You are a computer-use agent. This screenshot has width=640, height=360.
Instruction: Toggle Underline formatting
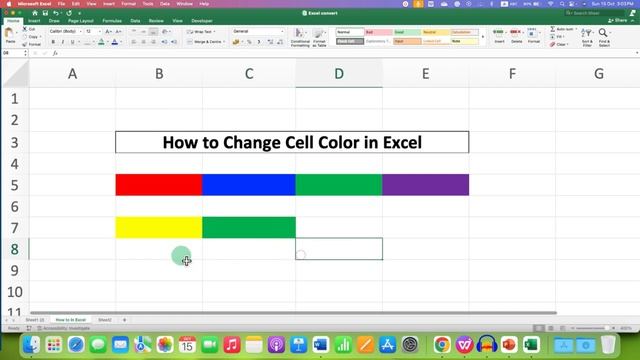pyautogui.click(x=72, y=42)
